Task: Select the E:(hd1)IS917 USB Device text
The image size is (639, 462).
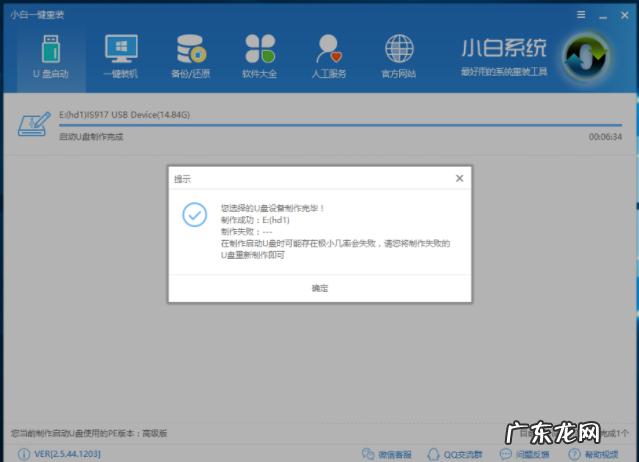Action: tap(124, 115)
